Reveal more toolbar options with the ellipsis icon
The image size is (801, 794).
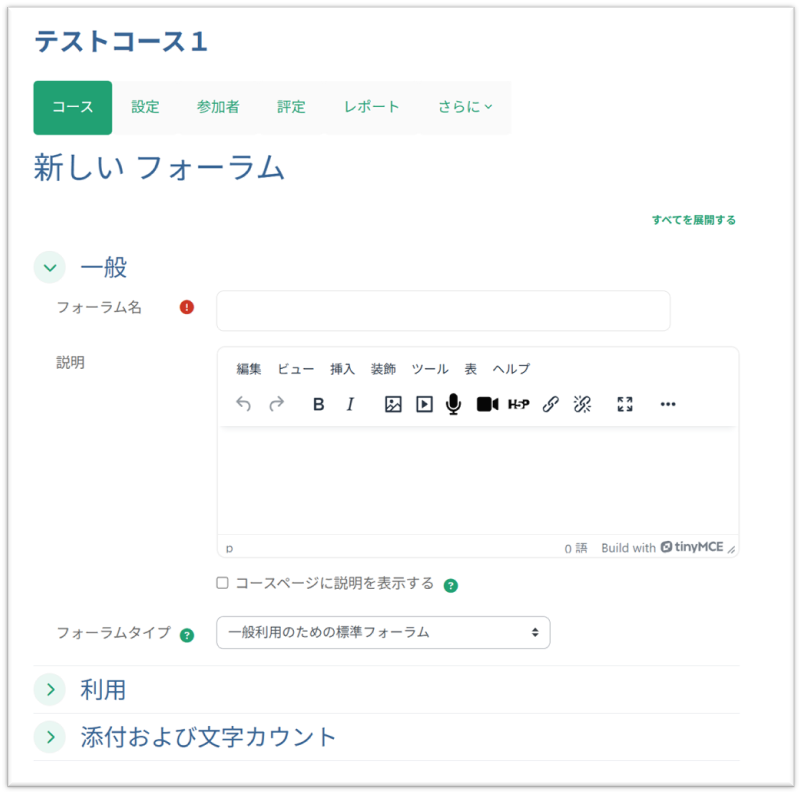pos(667,404)
